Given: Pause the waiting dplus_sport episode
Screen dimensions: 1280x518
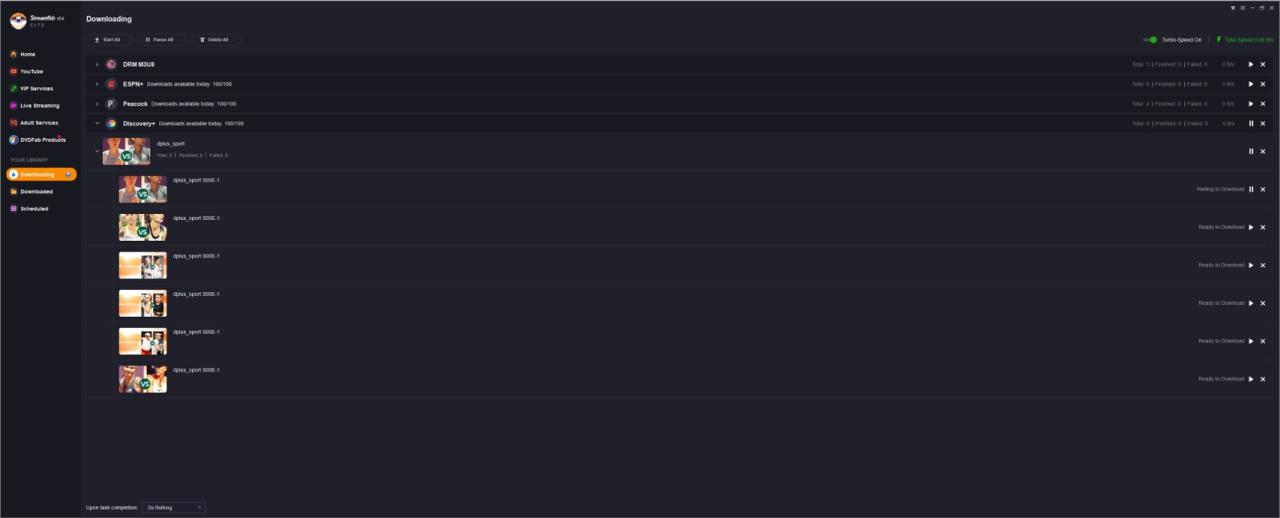Looking at the screenshot, I should click(1251, 189).
